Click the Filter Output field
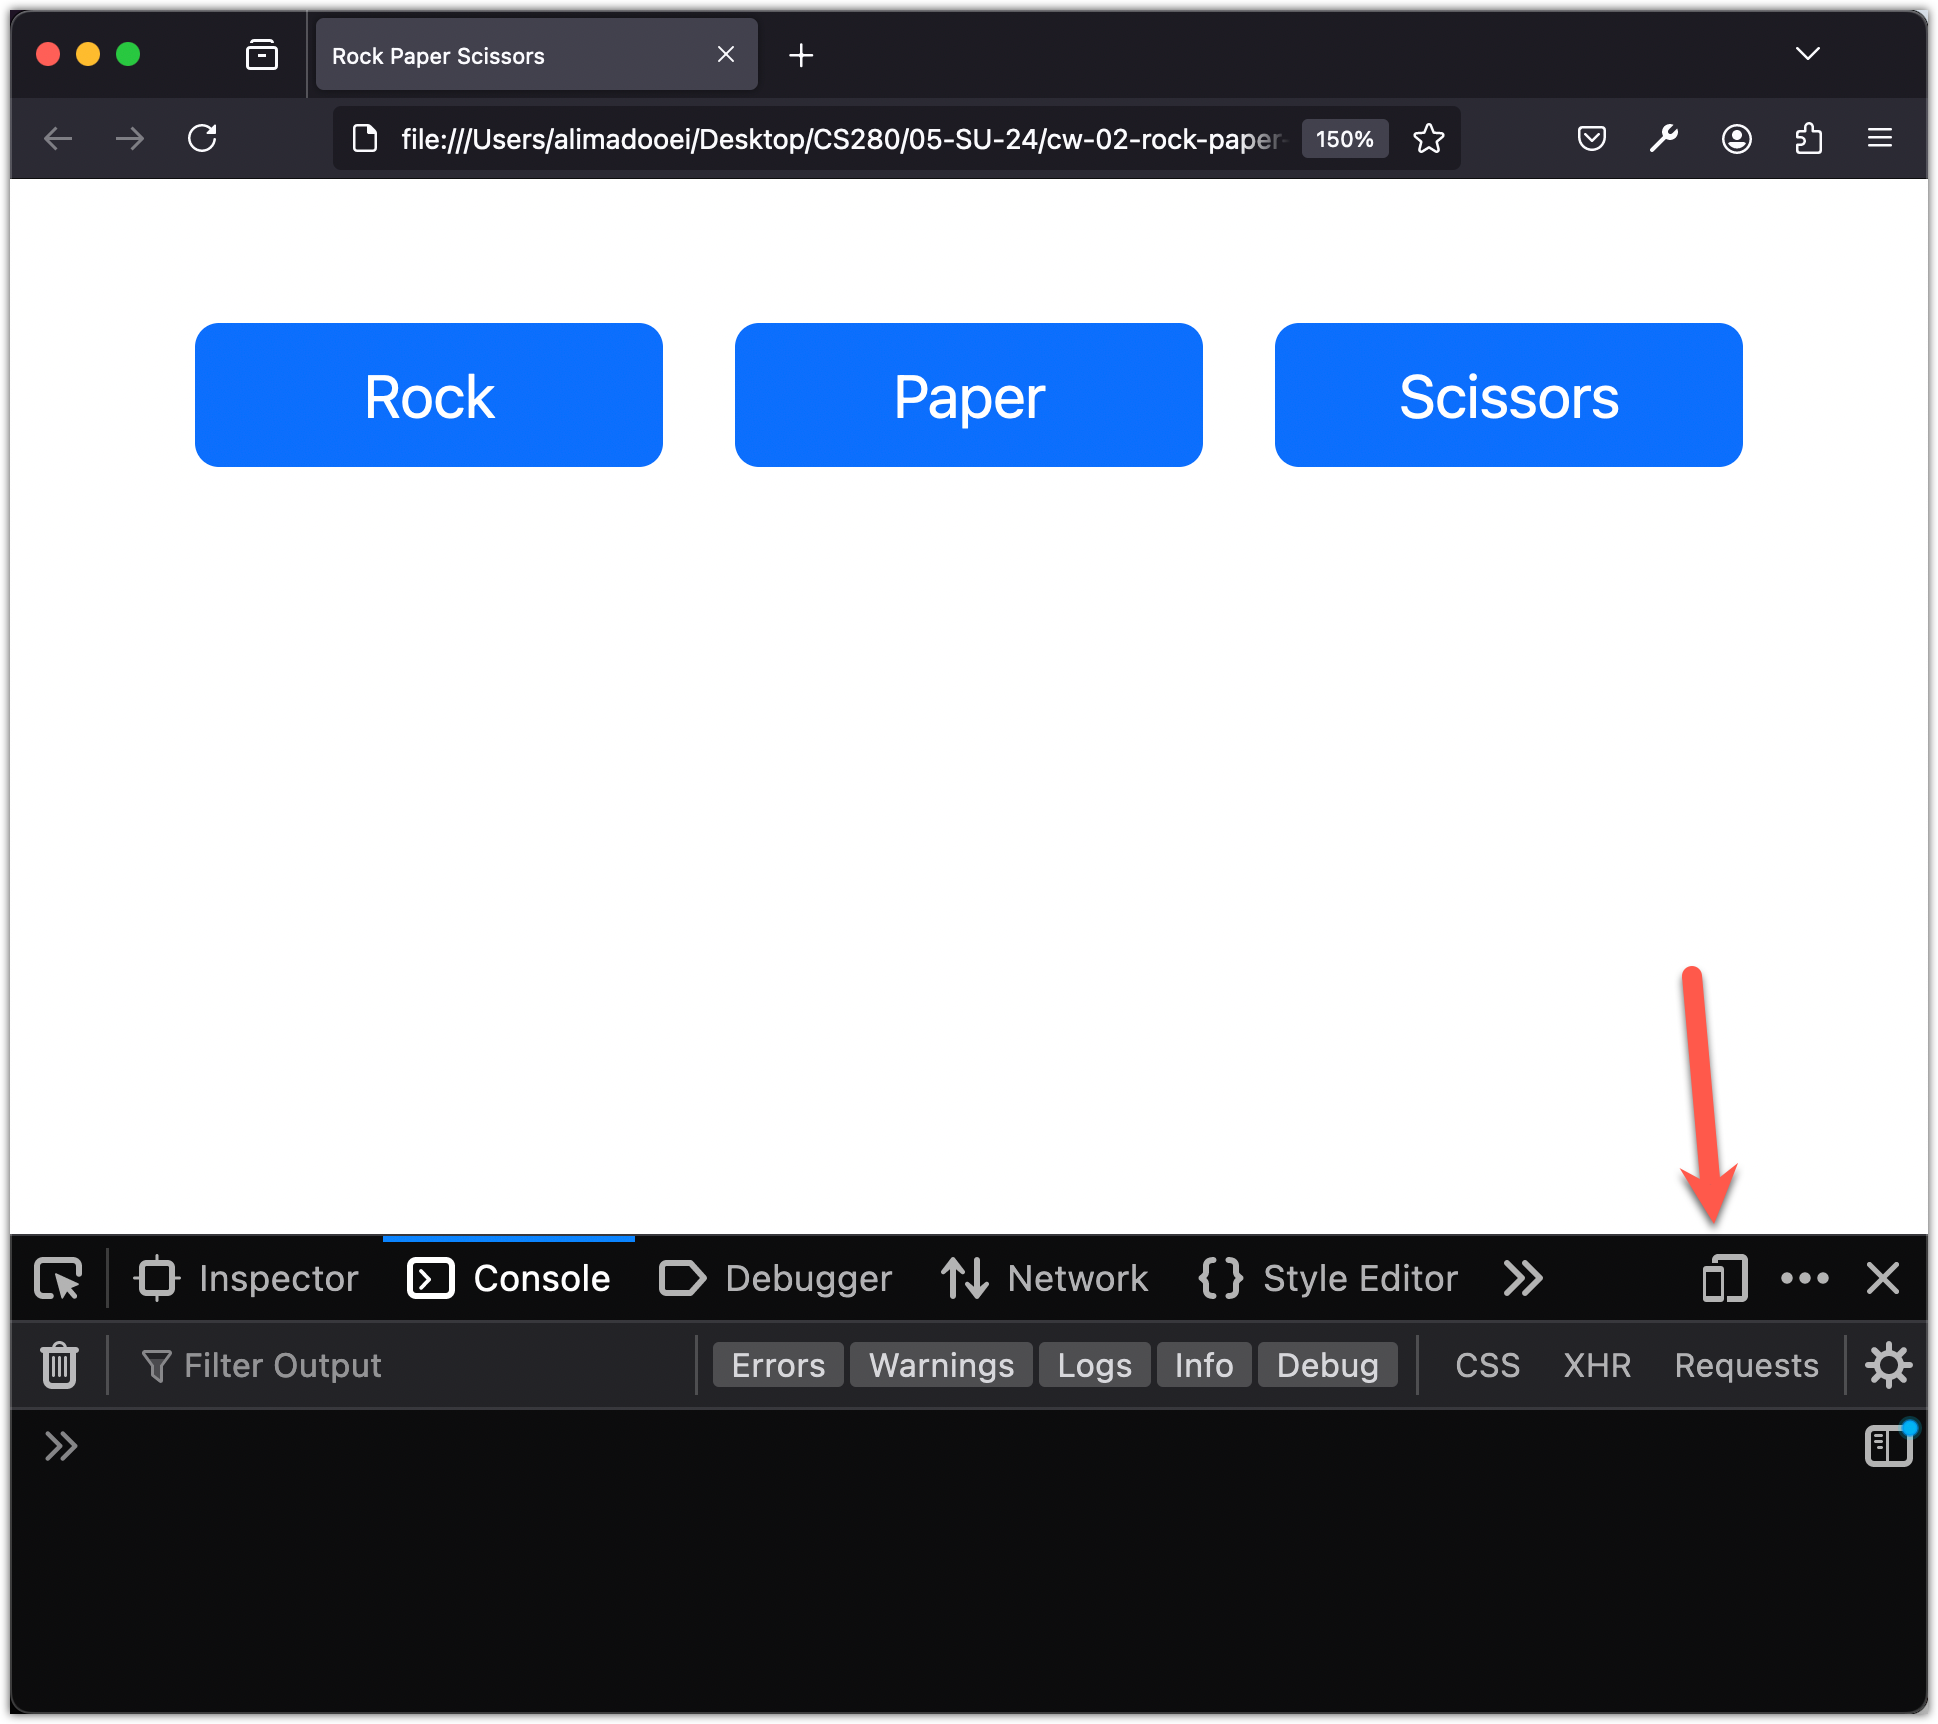Viewport: 1938px width, 1724px height. [x=400, y=1365]
